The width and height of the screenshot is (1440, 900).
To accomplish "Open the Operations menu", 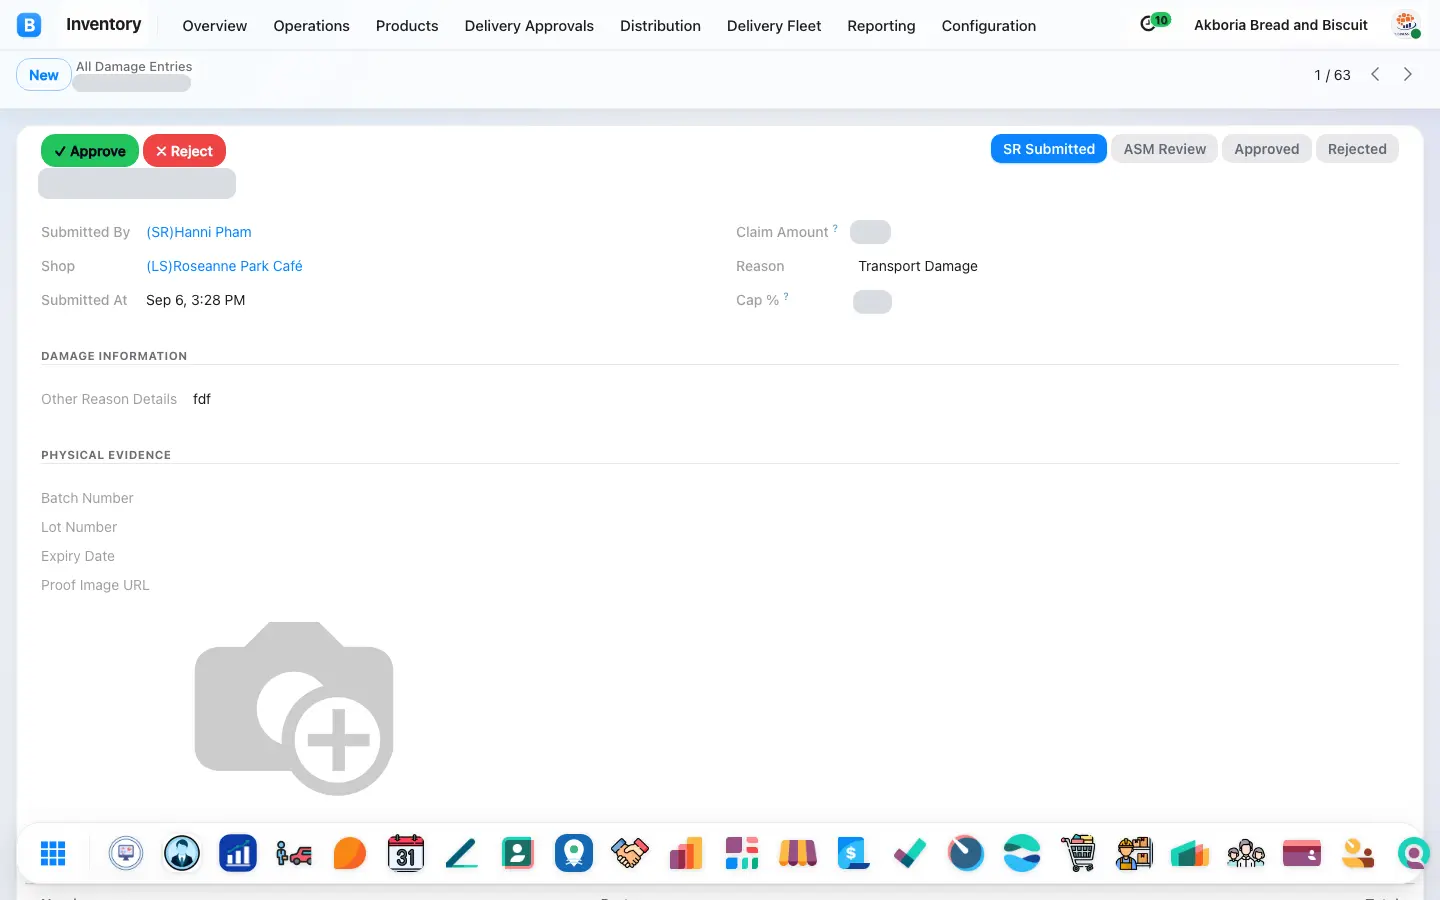I will click(x=312, y=26).
